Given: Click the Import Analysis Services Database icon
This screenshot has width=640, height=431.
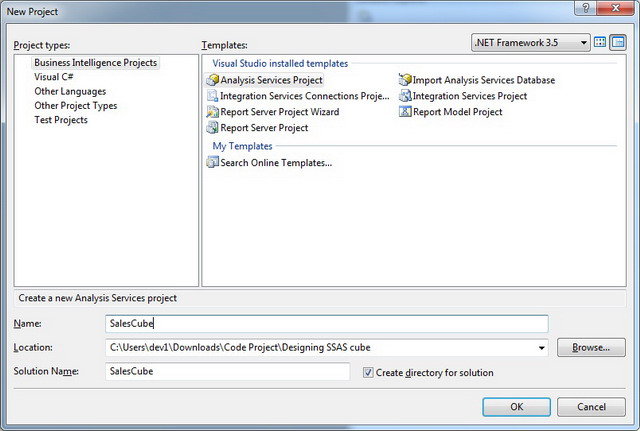Looking at the screenshot, I should [x=405, y=80].
